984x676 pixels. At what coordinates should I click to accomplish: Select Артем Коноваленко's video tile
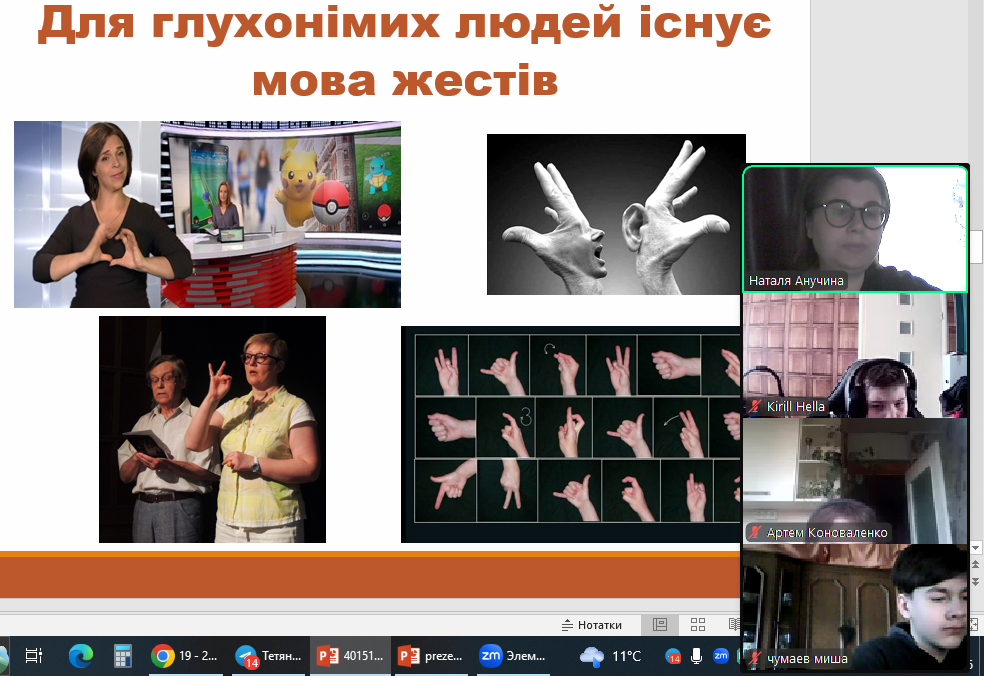click(855, 481)
